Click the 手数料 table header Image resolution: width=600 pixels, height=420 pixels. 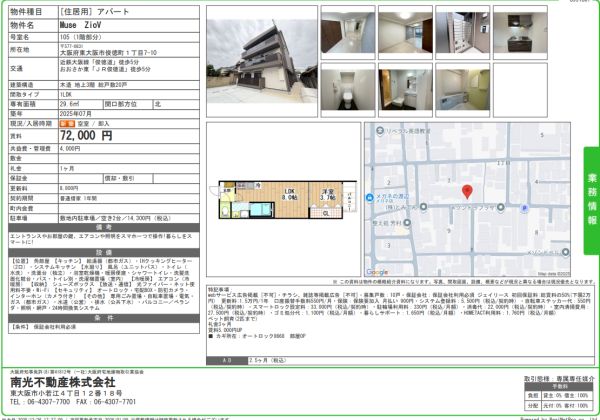(559, 387)
